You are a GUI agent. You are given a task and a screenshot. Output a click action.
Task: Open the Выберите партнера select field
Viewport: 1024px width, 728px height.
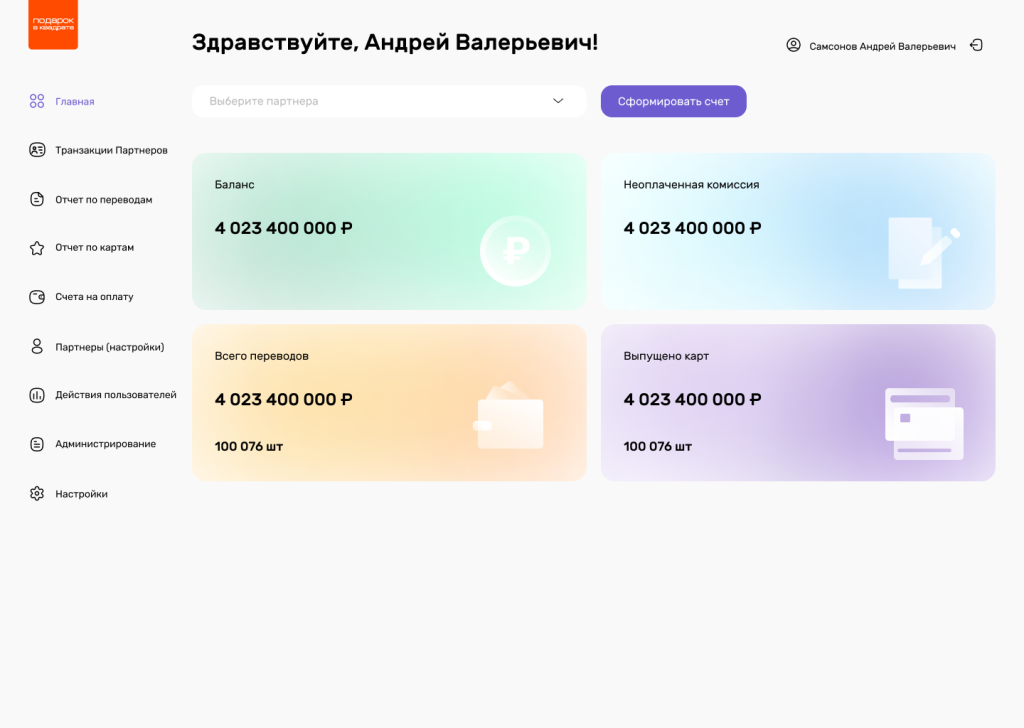(x=380, y=101)
